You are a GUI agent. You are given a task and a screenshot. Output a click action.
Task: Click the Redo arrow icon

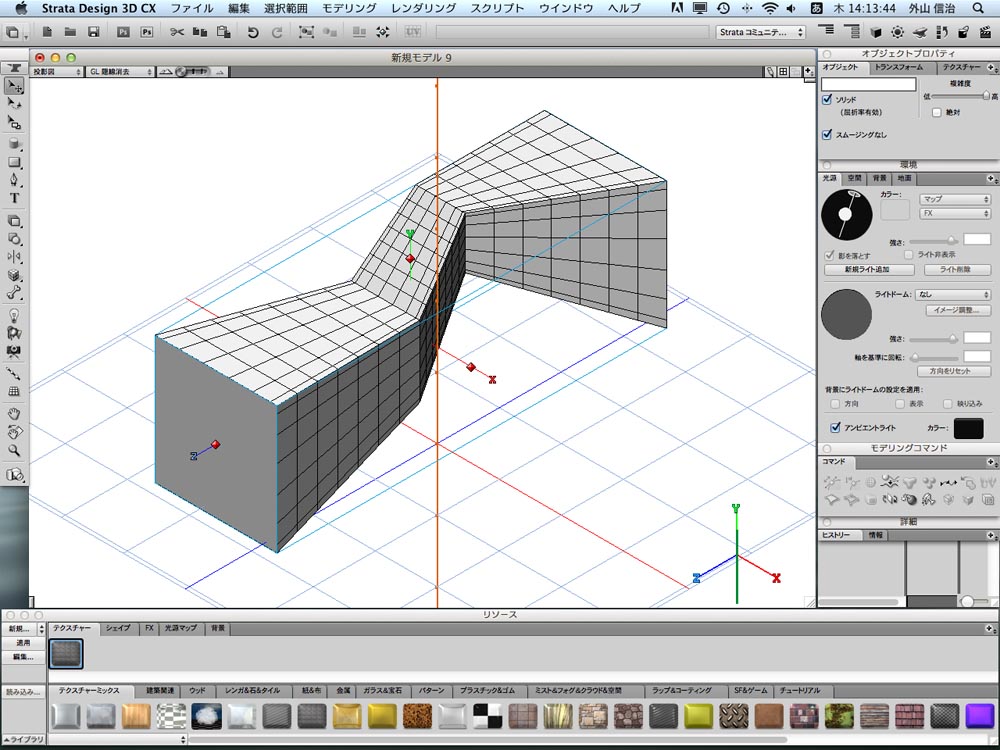pyautogui.click(x=277, y=32)
